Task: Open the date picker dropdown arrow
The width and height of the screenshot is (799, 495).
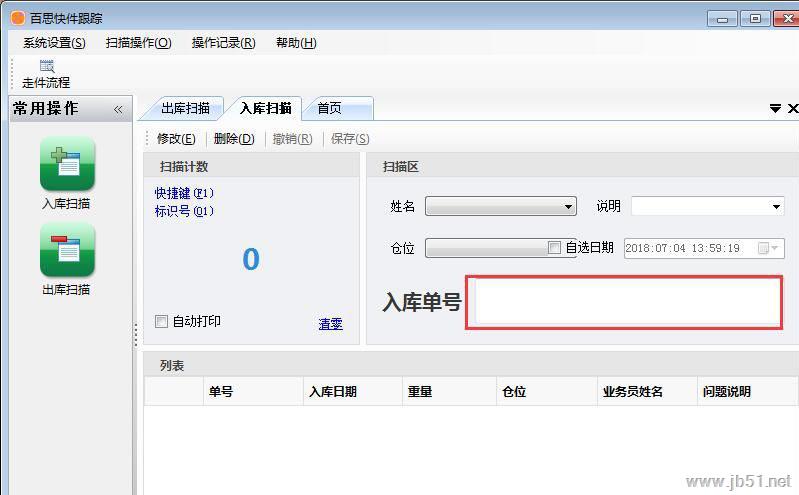Action: [775, 248]
